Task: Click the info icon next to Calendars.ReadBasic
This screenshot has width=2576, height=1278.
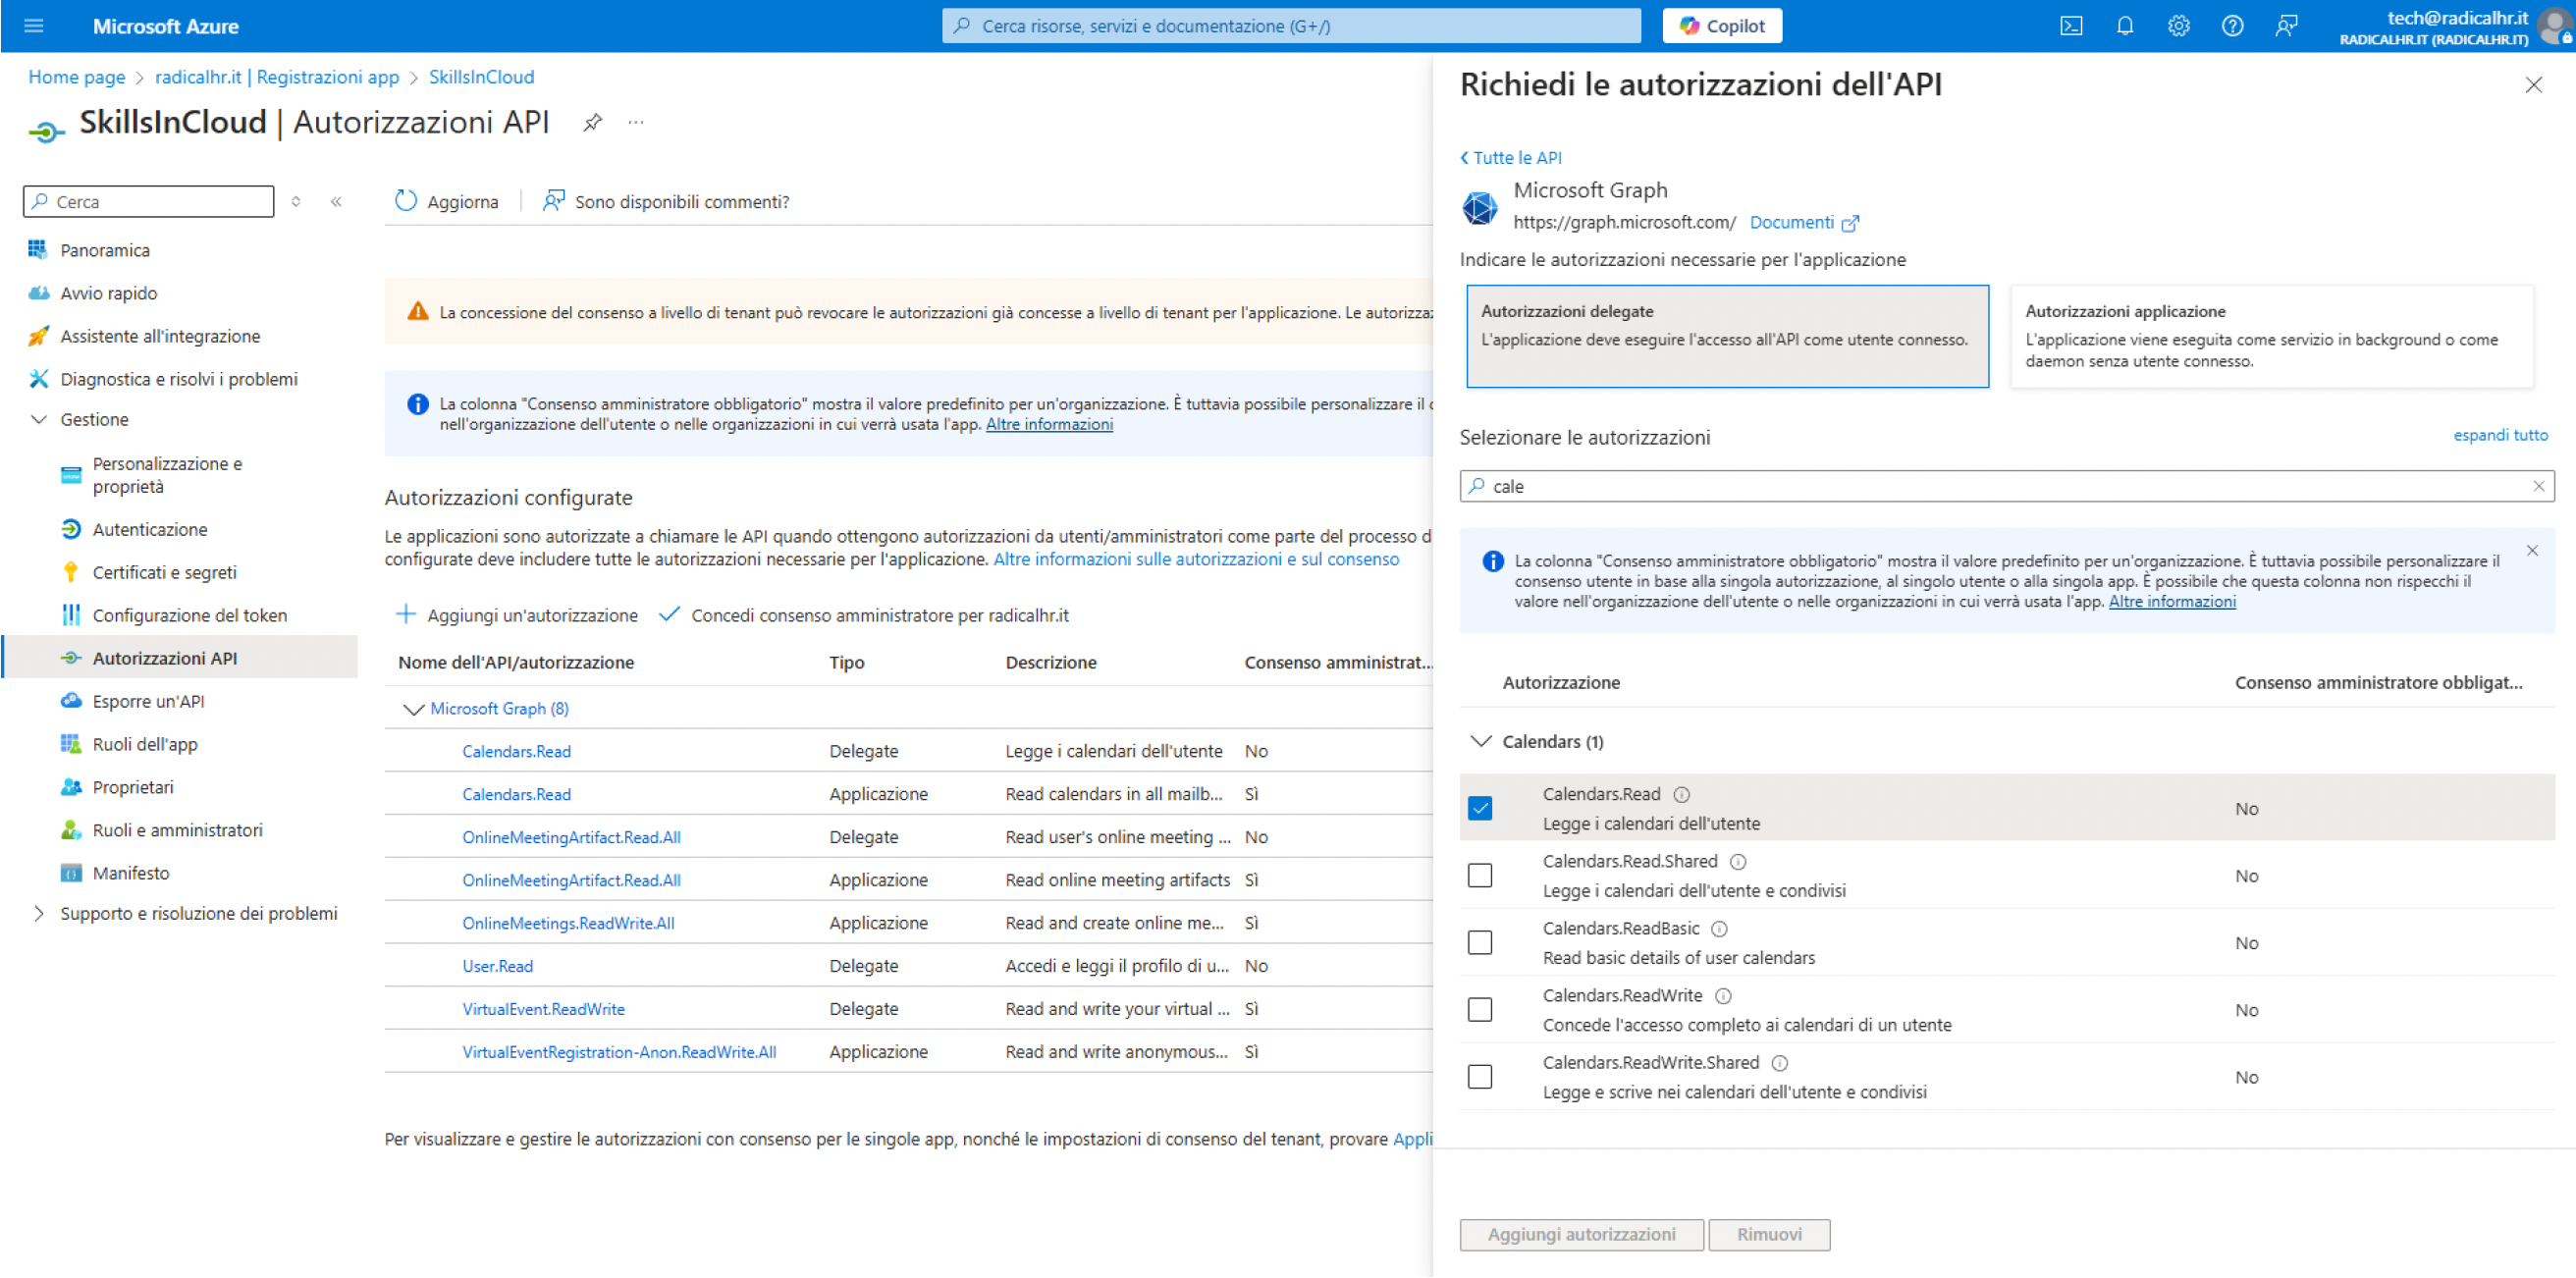Action: tap(1720, 929)
